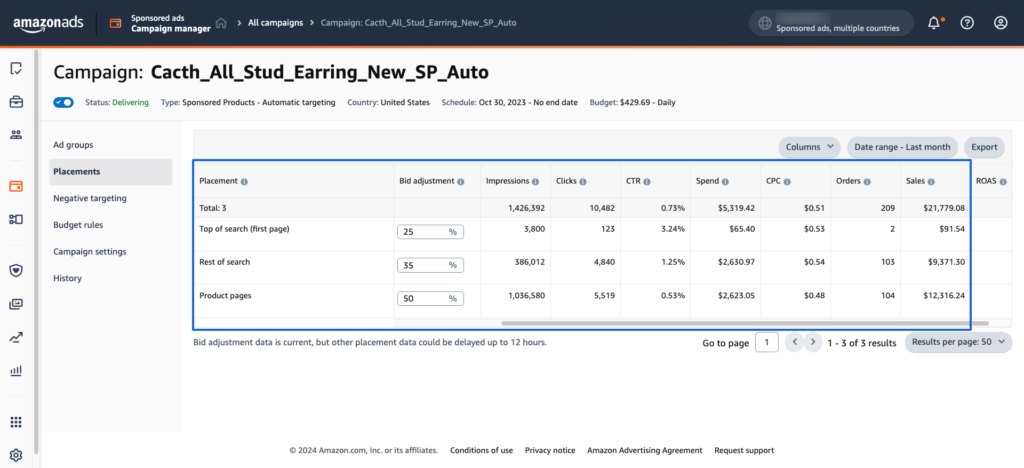Click info icon next to Orders header
The image size is (1024, 468).
(x=865, y=181)
